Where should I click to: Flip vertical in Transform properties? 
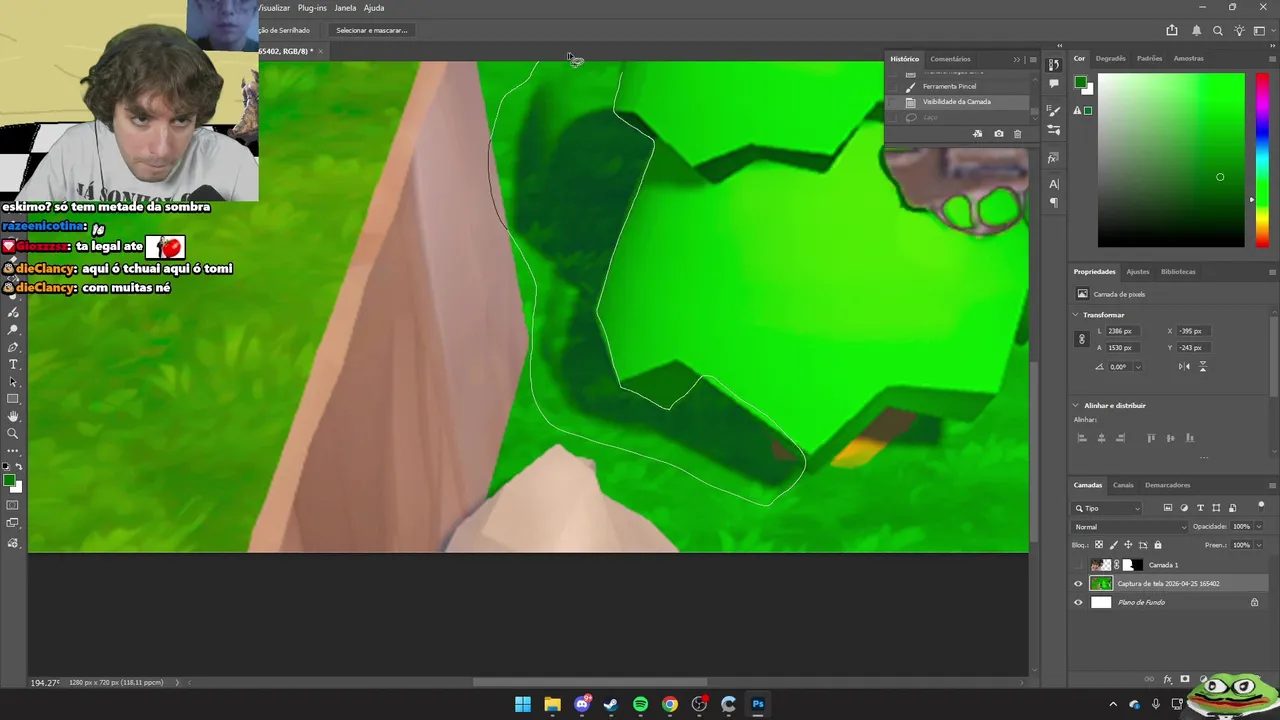[1203, 367]
